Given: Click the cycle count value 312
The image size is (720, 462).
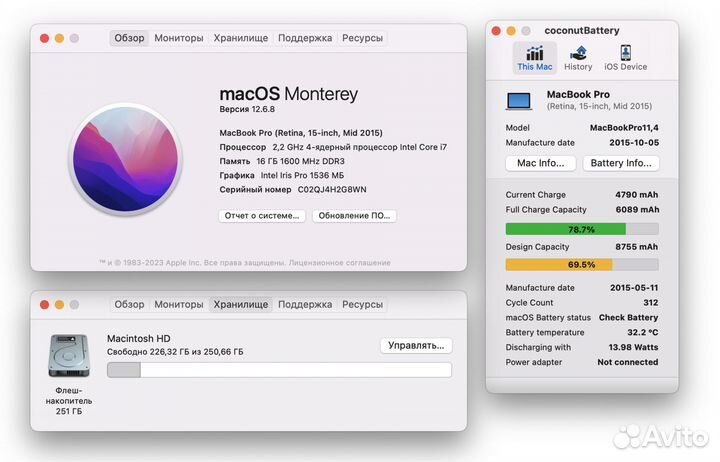Looking at the screenshot, I should point(651,303).
